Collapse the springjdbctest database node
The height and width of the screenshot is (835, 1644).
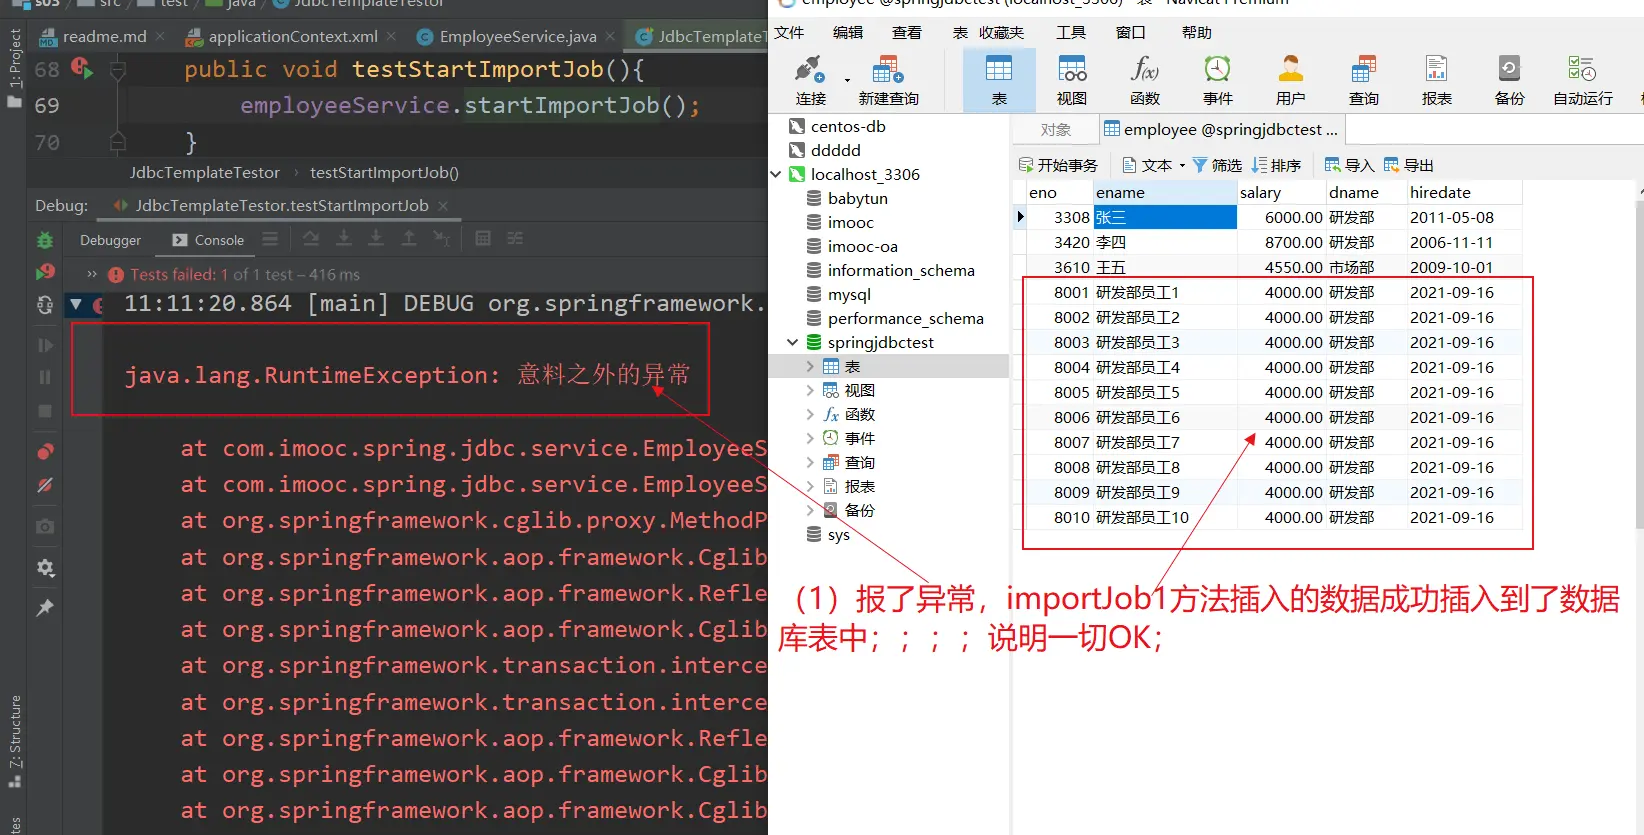(x=793, y=343)
